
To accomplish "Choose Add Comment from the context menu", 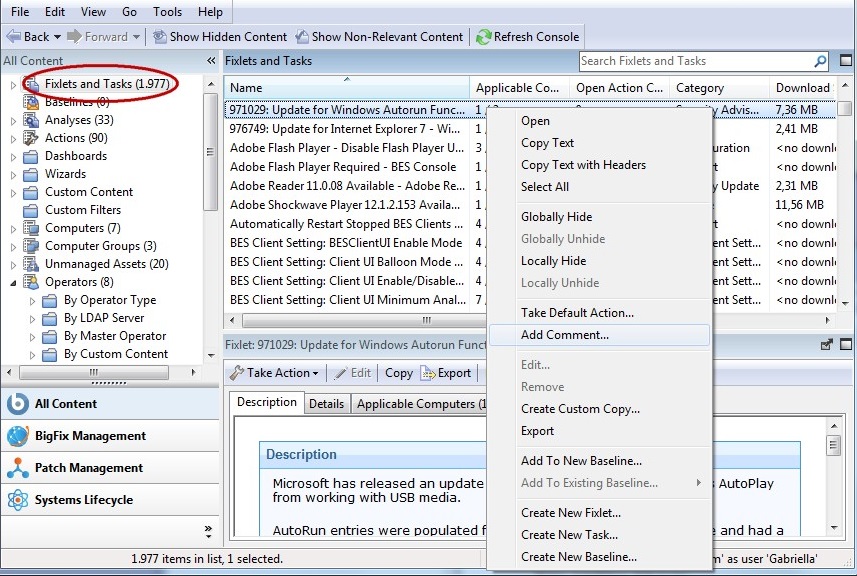I will [x=564, y=335].
